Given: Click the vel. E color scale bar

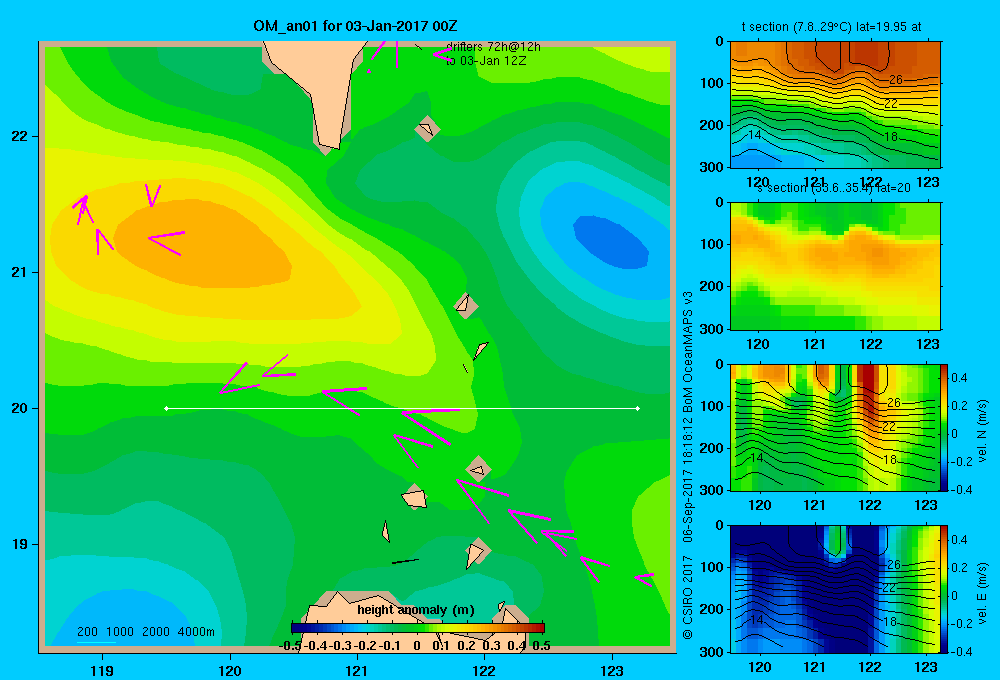Looking at the screenshot, I should (x=944, y=589).
